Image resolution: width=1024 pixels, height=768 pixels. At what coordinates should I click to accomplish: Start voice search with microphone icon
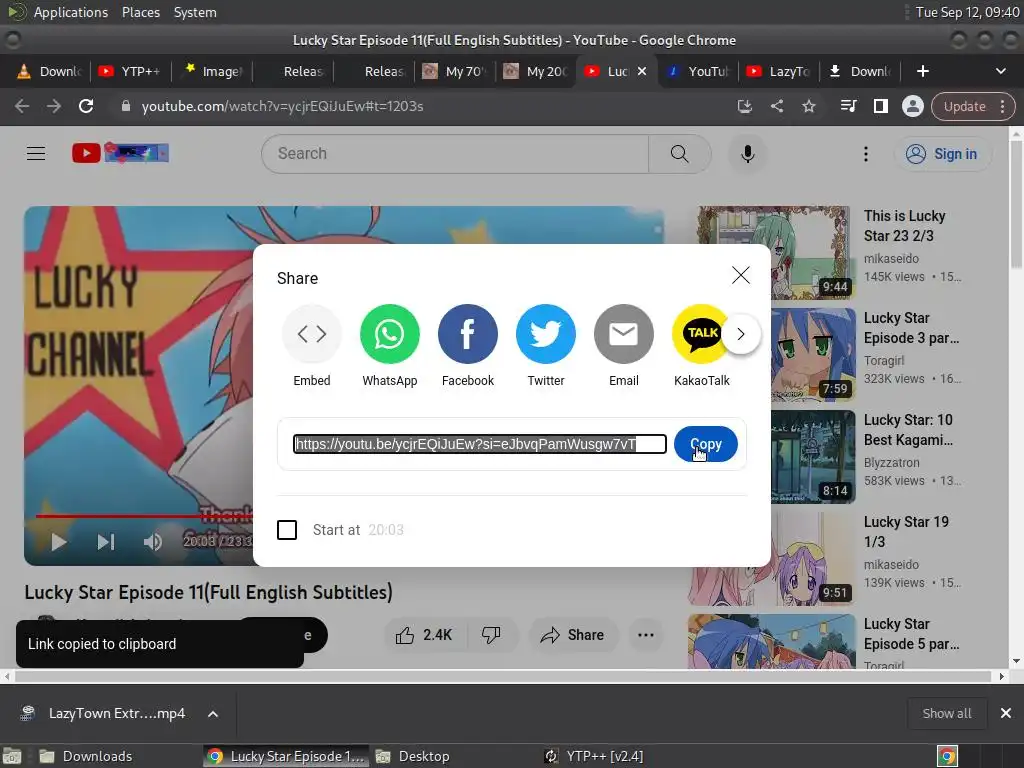748,153
